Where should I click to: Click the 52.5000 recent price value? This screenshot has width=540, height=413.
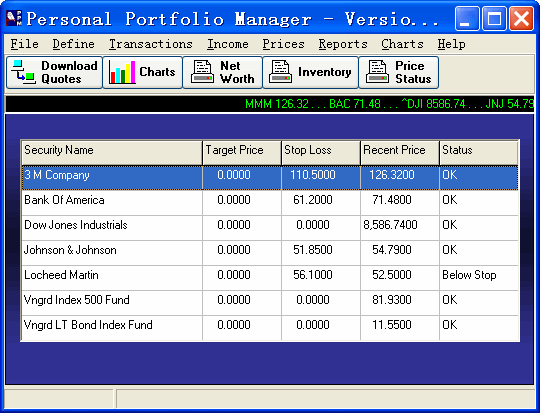(x=392, y=275)
